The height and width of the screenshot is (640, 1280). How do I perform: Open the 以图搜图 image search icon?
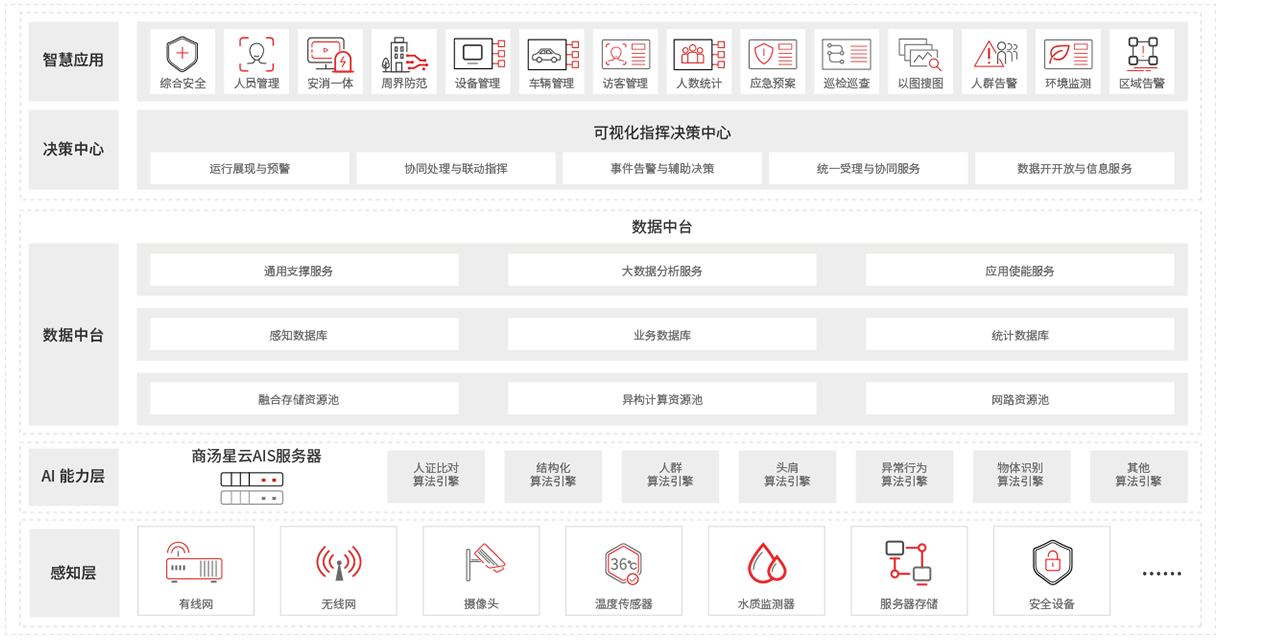[x=920, y=53]
